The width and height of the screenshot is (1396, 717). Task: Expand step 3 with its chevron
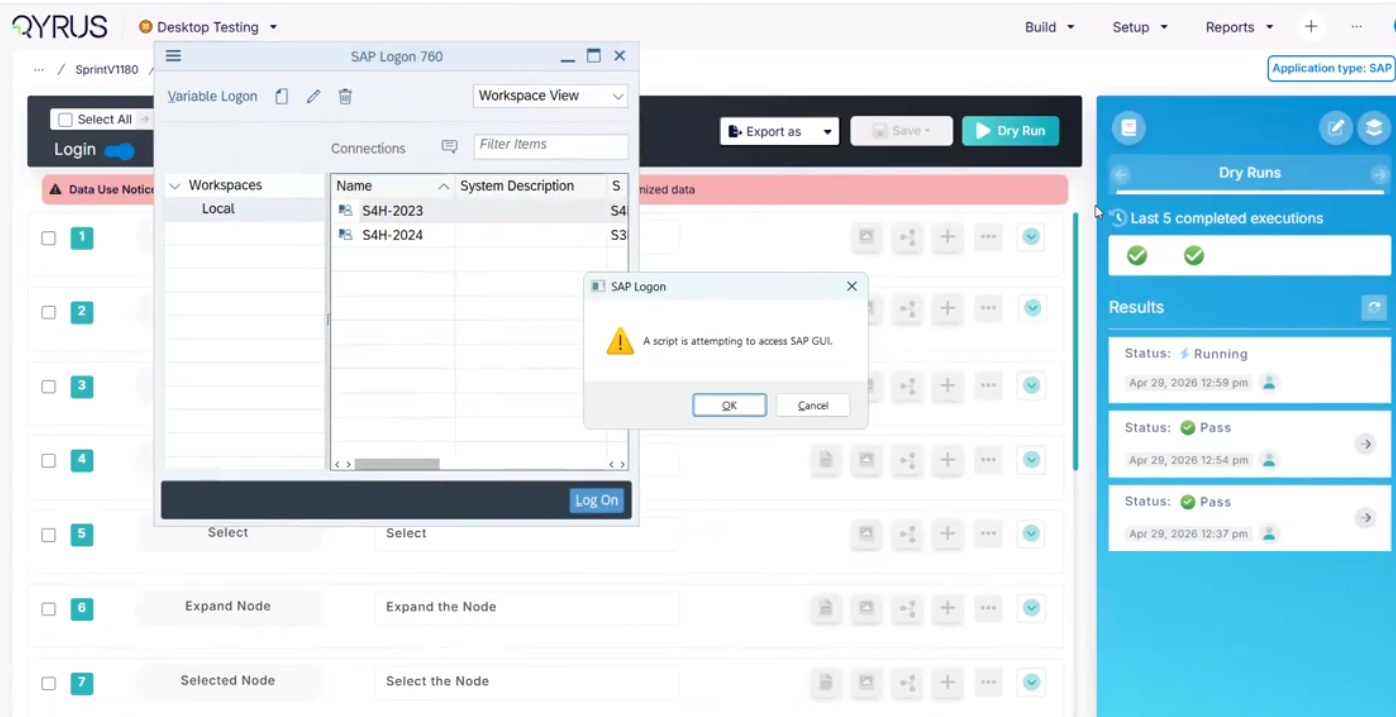pos(1032,385)
